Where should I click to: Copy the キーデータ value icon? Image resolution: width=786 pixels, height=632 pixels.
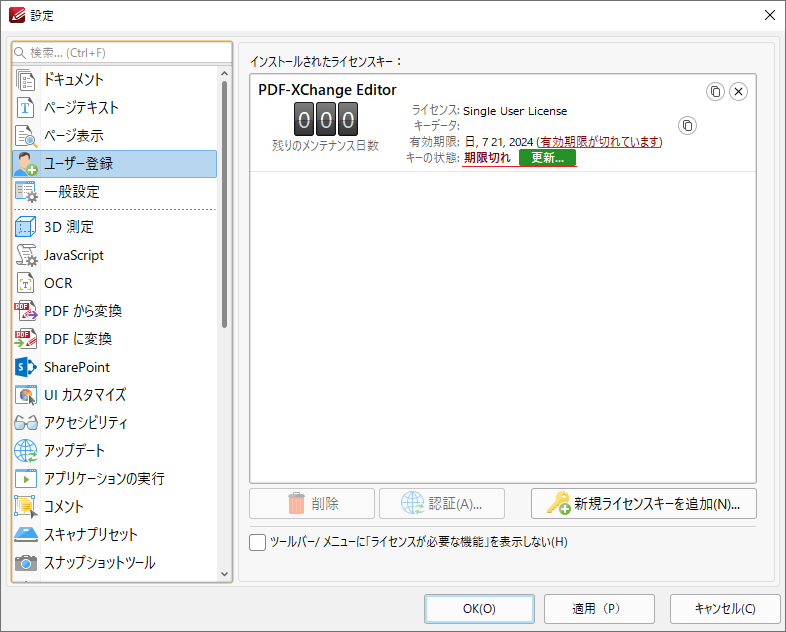[x=687, y=125]
